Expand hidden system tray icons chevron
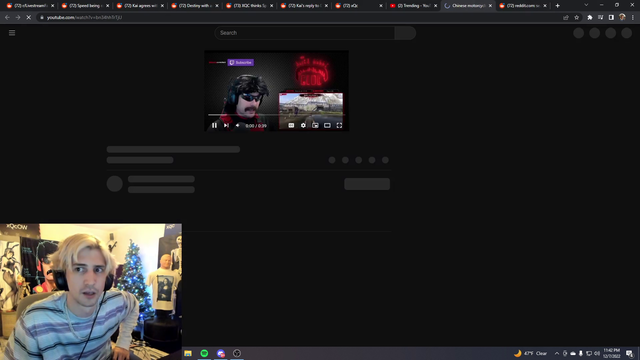Screen dimensions: 640x360 (x=557, y=353)
